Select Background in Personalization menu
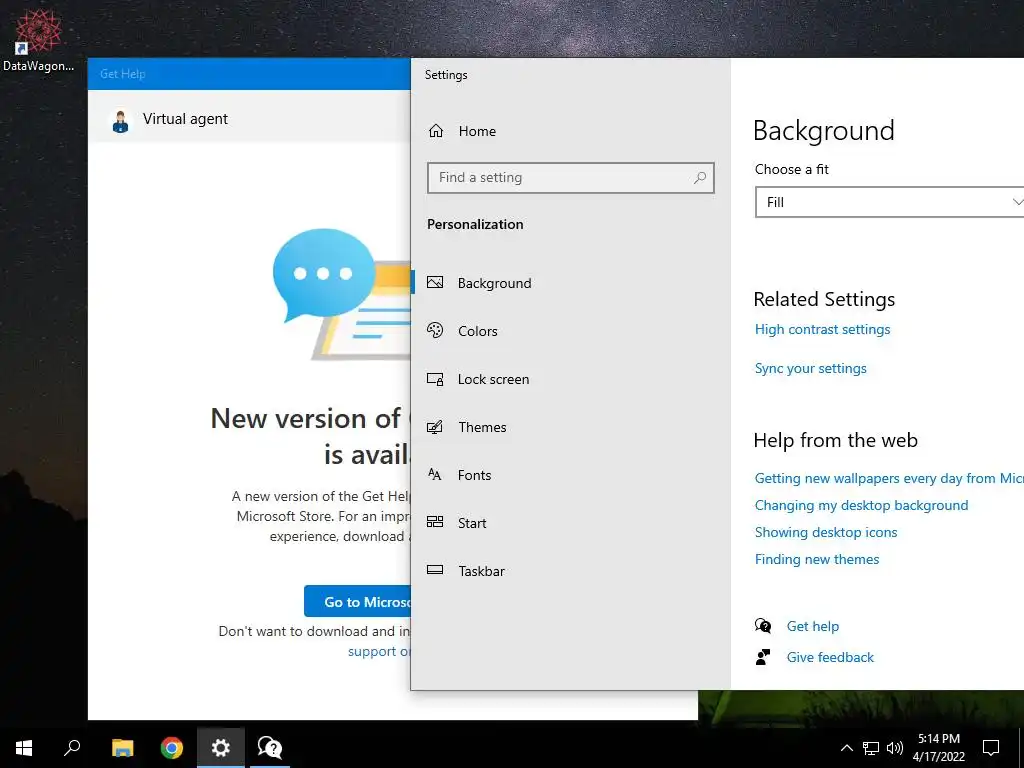This screenshot has height=768, width=1024. [x=494, y=283]
